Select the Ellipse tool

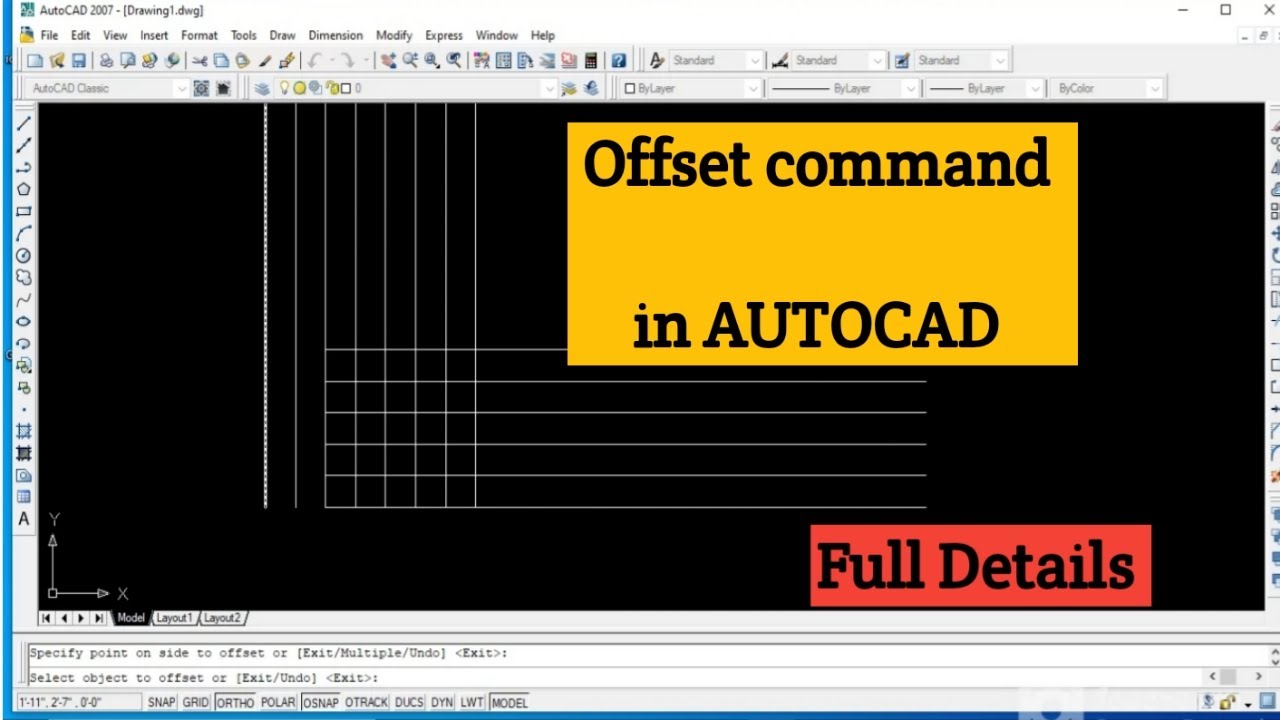(24, 321)
